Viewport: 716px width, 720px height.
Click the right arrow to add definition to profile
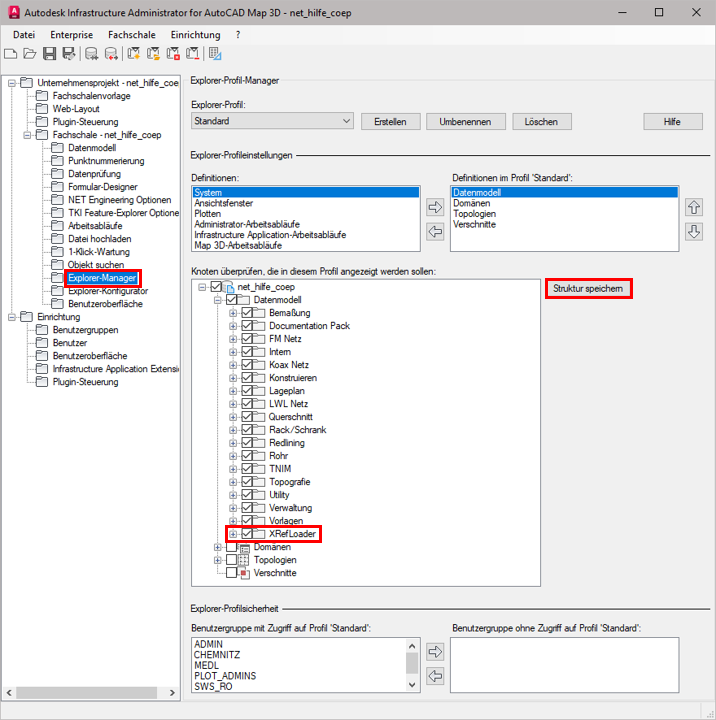[x=435, y=207]
